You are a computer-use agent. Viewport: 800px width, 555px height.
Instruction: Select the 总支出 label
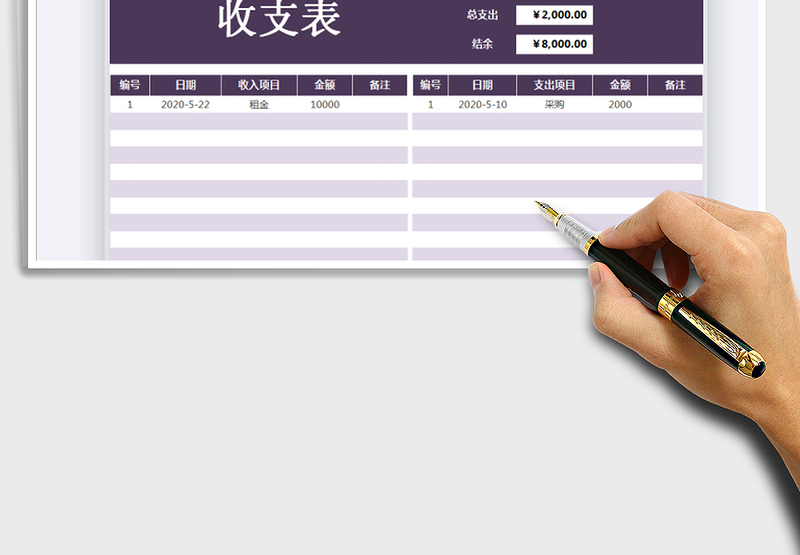click(482, 15)
